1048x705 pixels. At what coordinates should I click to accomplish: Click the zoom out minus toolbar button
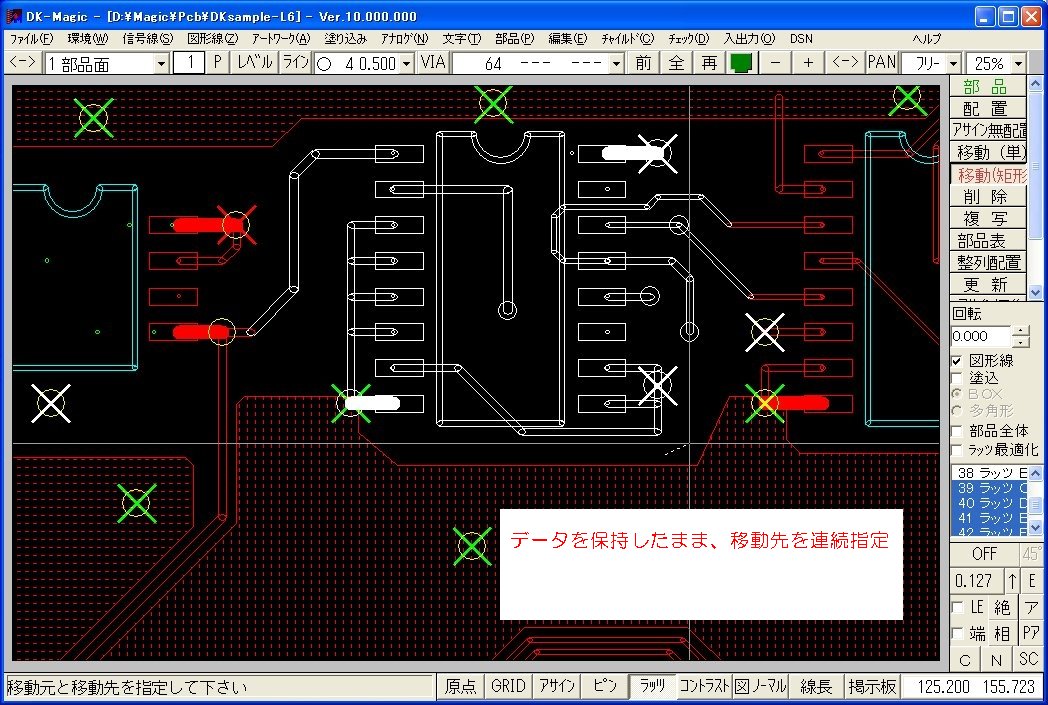(775, 63)
